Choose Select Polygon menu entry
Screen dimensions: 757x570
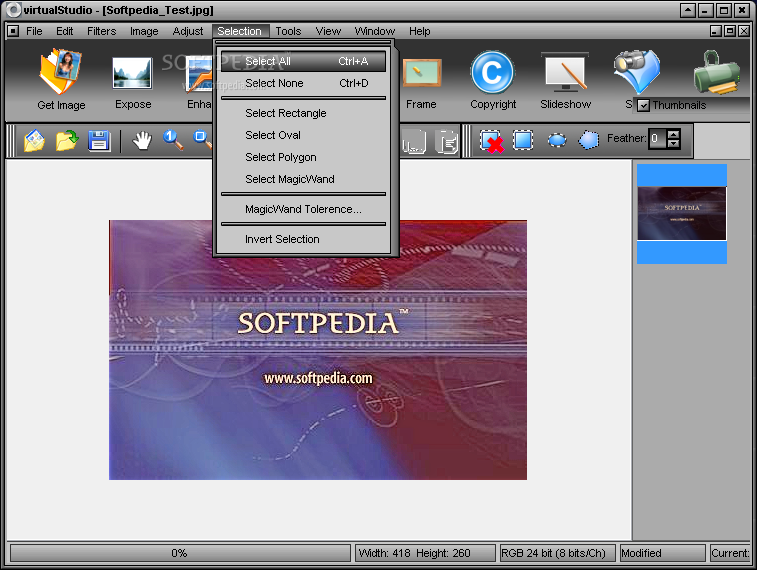tap(303, 157)
